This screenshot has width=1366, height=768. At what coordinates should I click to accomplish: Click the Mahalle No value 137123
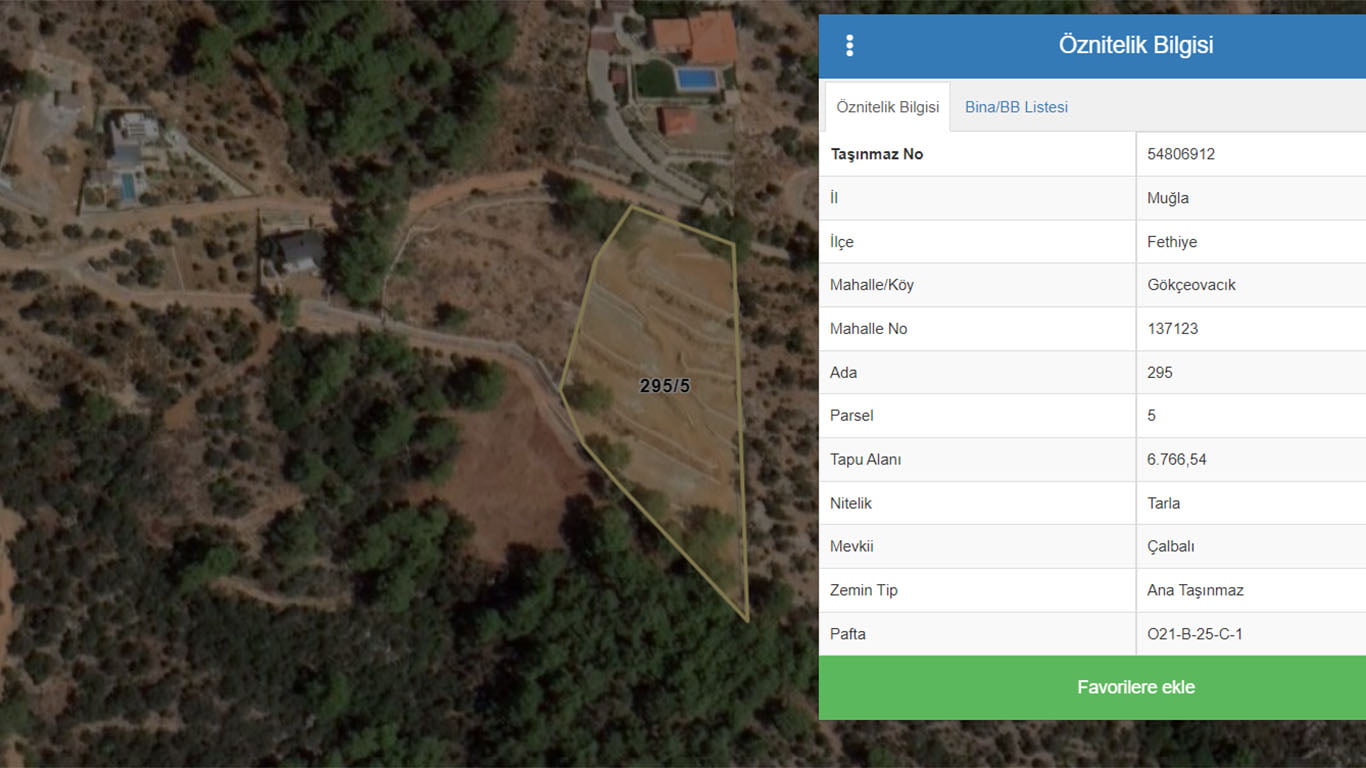tap(1172, 329)
